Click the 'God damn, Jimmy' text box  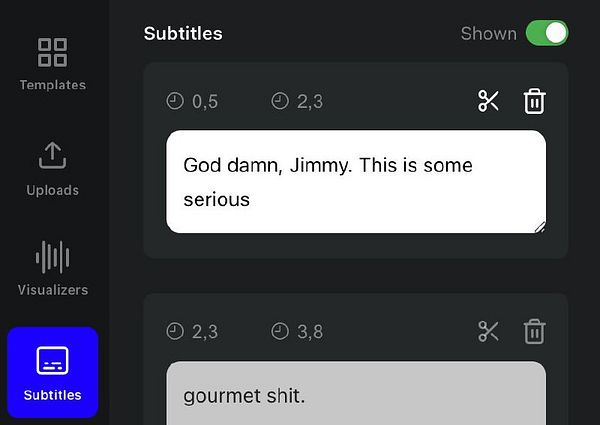point(355,181)
